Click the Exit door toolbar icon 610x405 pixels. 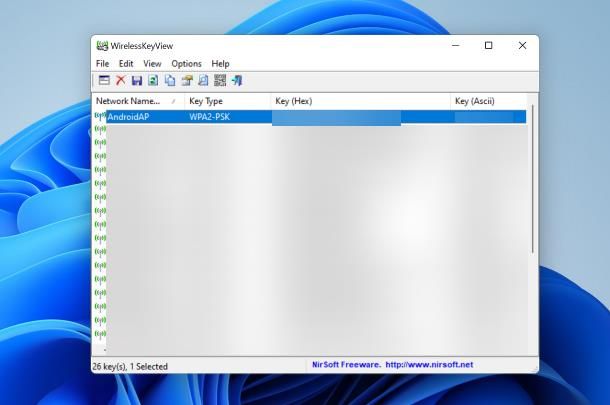pyautogui.click(x=237, y=80)
